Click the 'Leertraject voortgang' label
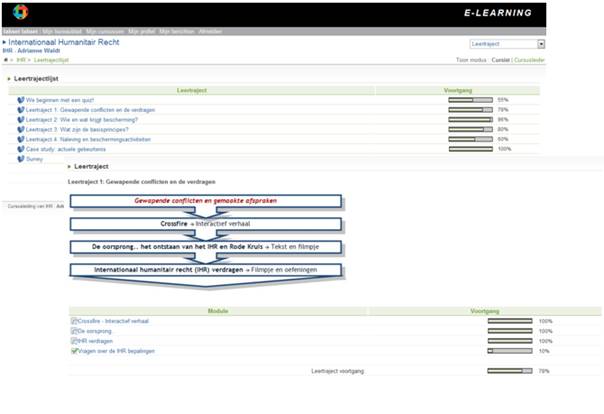 click(x=337, y=371)
